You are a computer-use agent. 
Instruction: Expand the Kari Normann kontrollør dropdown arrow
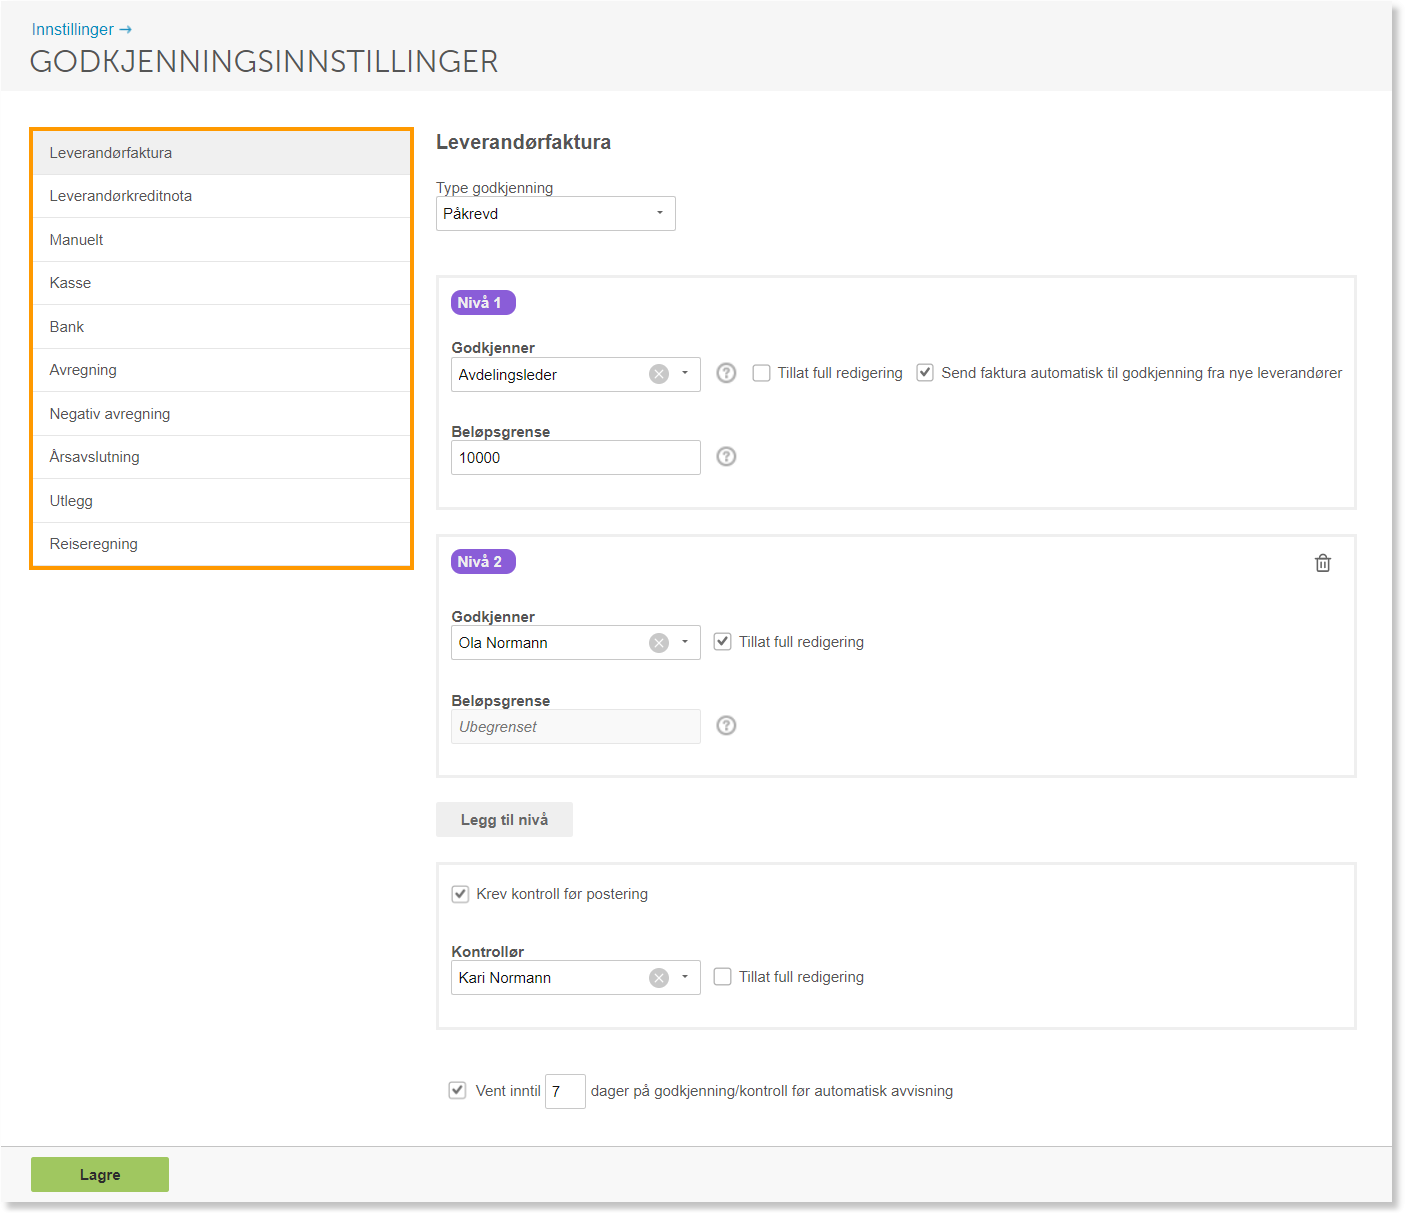click(685, 977)
